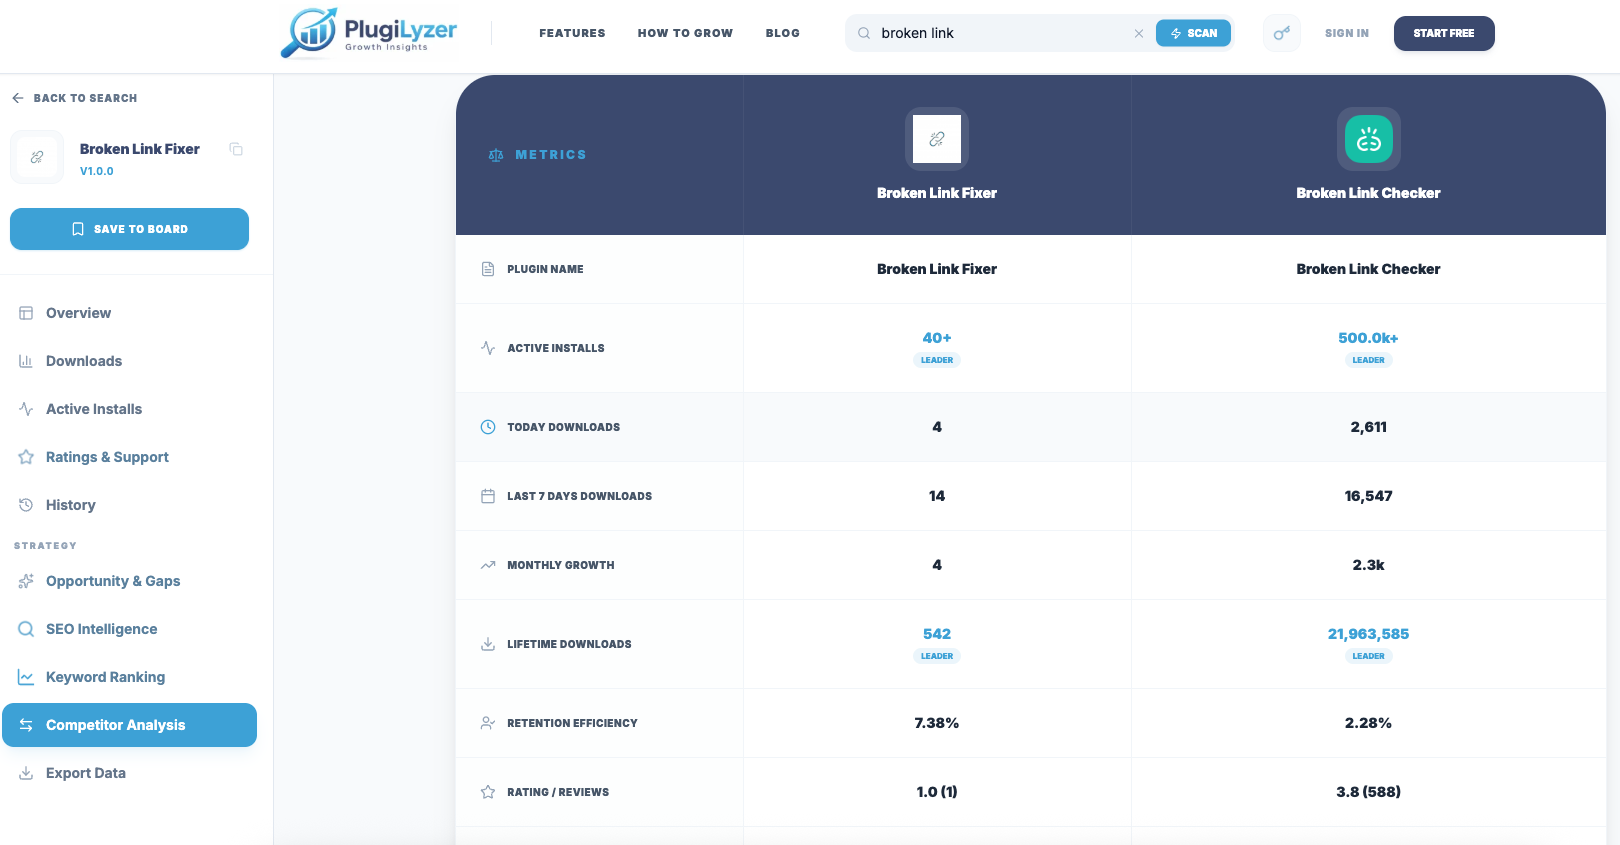Select the '40+' active installs value

pyautogui.click(x=937, y=338)
